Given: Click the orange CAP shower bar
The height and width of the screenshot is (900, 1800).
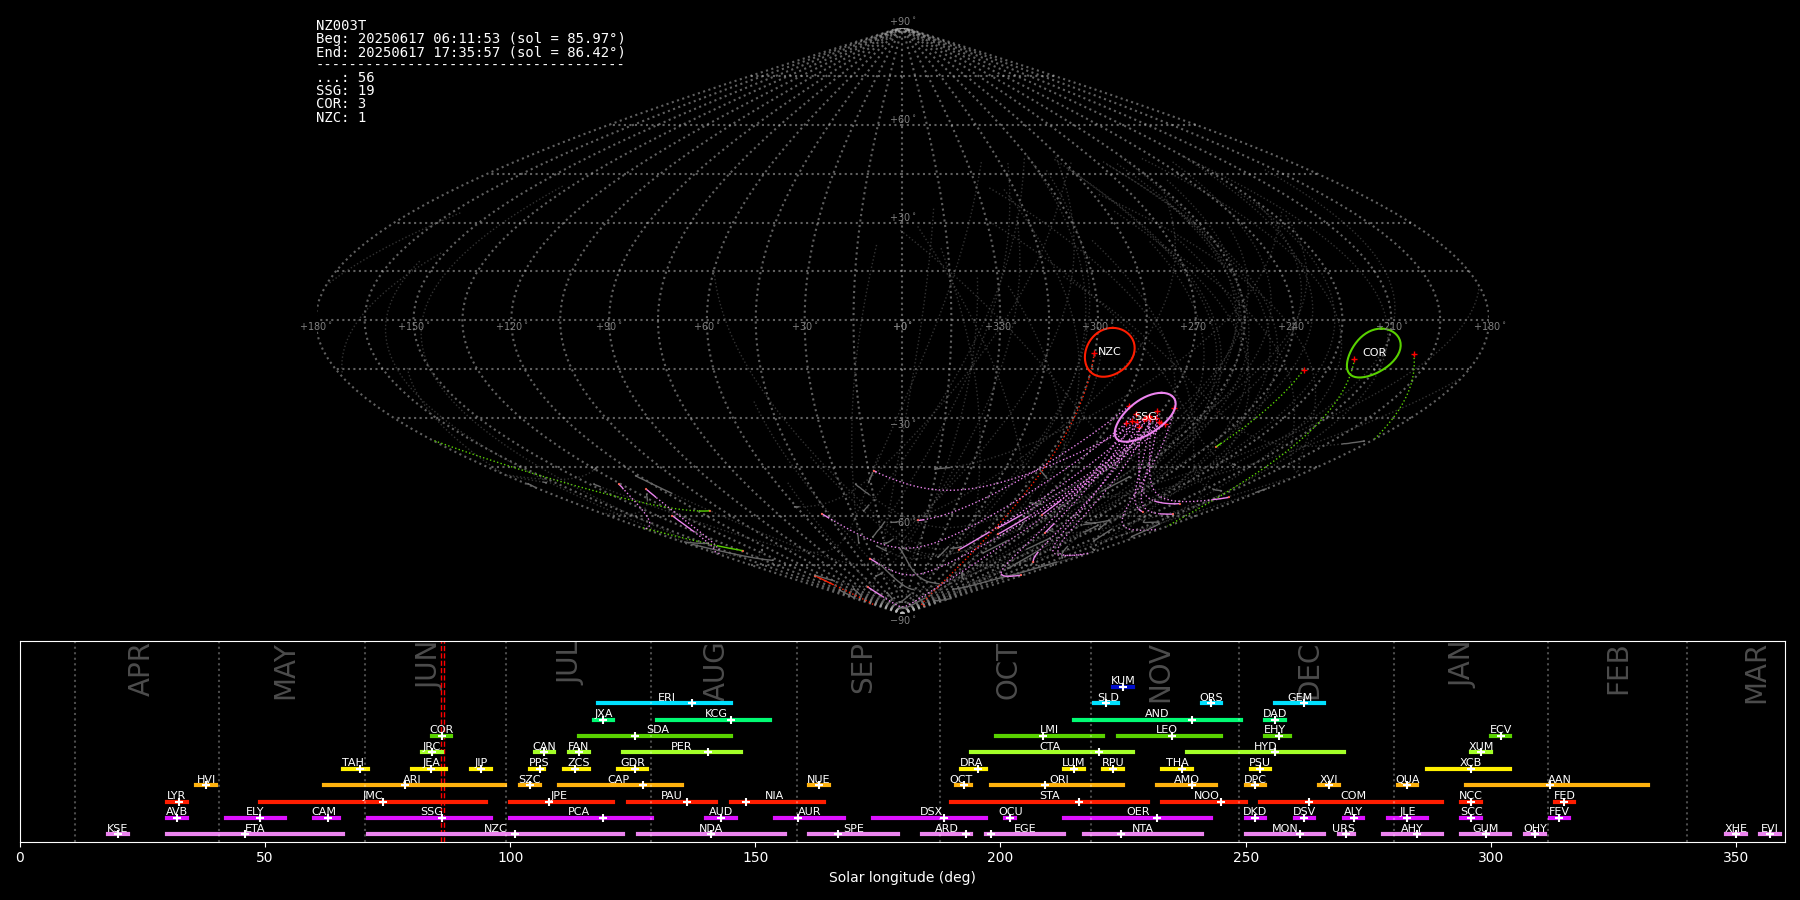Looking at the screenshot, I should [620, 785].
